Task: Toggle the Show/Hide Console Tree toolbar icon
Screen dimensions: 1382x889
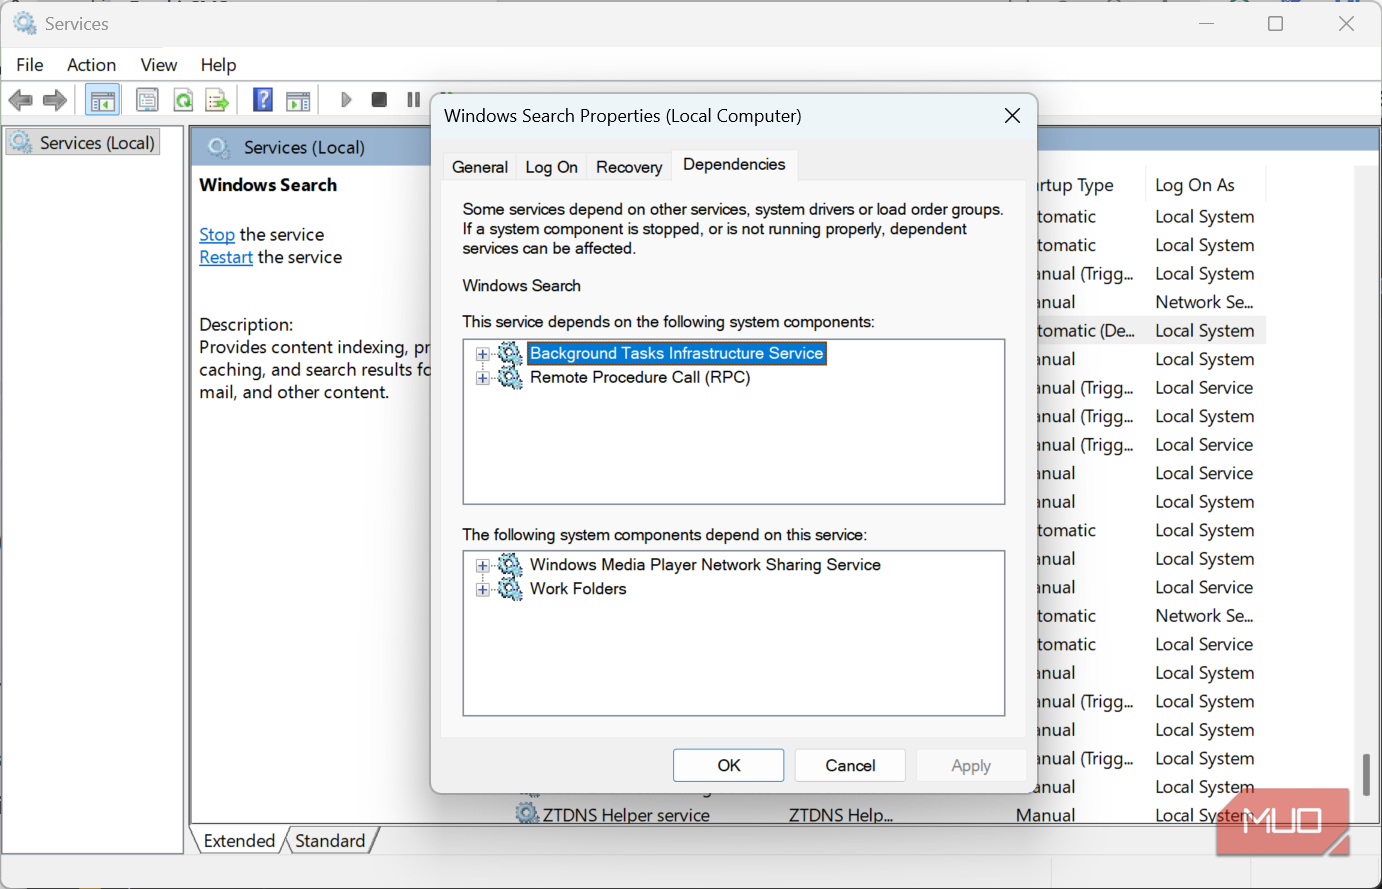Action: point(103,100)
